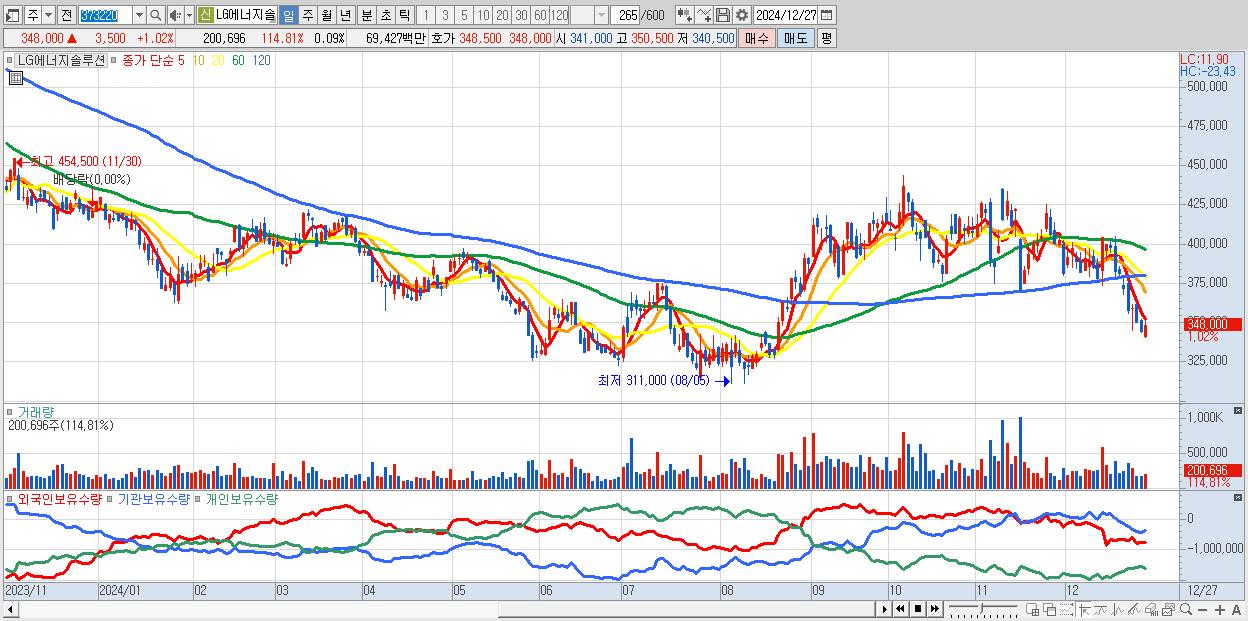Open the custom interval dropdown arrow
The height and width of the screenshot is (621, 1248).
click(x=601, y=15)
